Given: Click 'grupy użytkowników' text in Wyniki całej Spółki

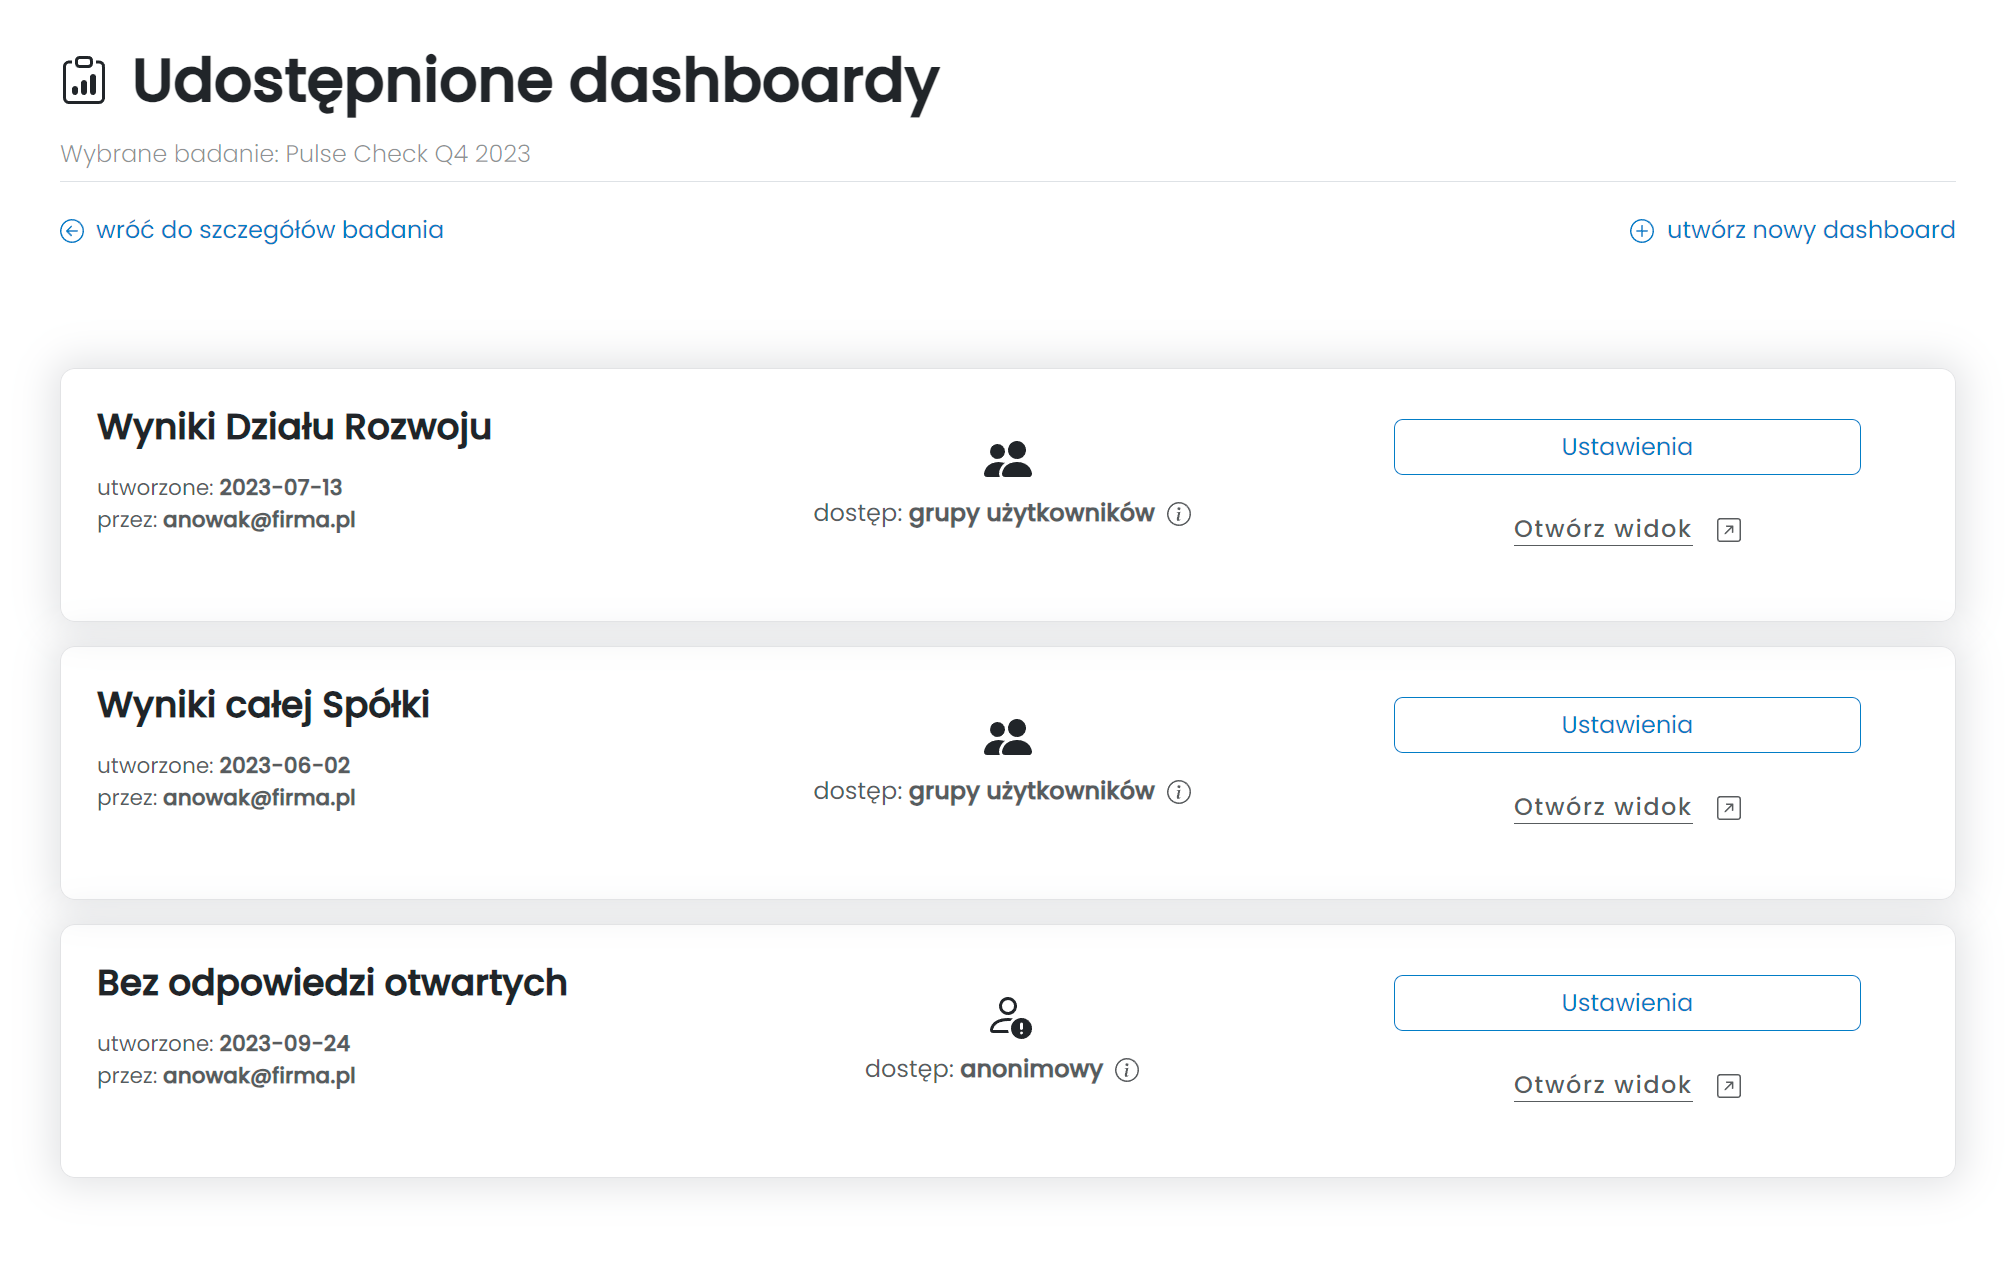Looking at the screenshot, I should pyautogui.click(x=1031, y=792).
